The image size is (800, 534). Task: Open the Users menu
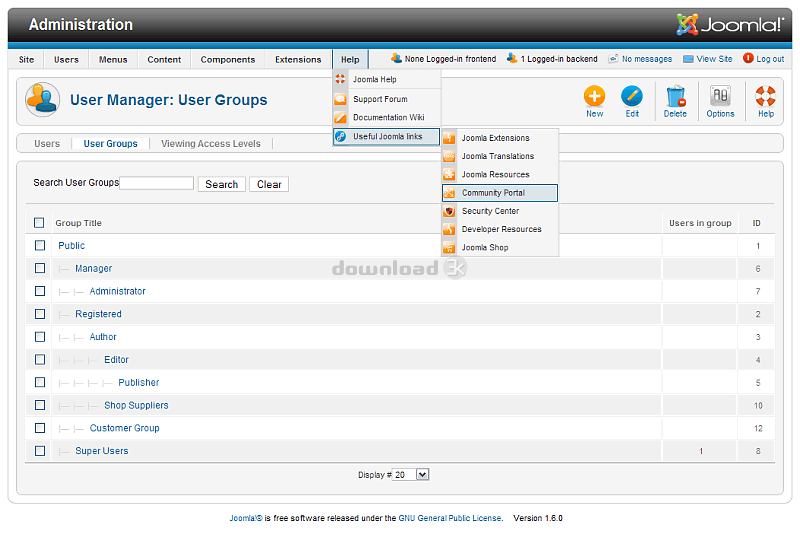coord(66,60)
